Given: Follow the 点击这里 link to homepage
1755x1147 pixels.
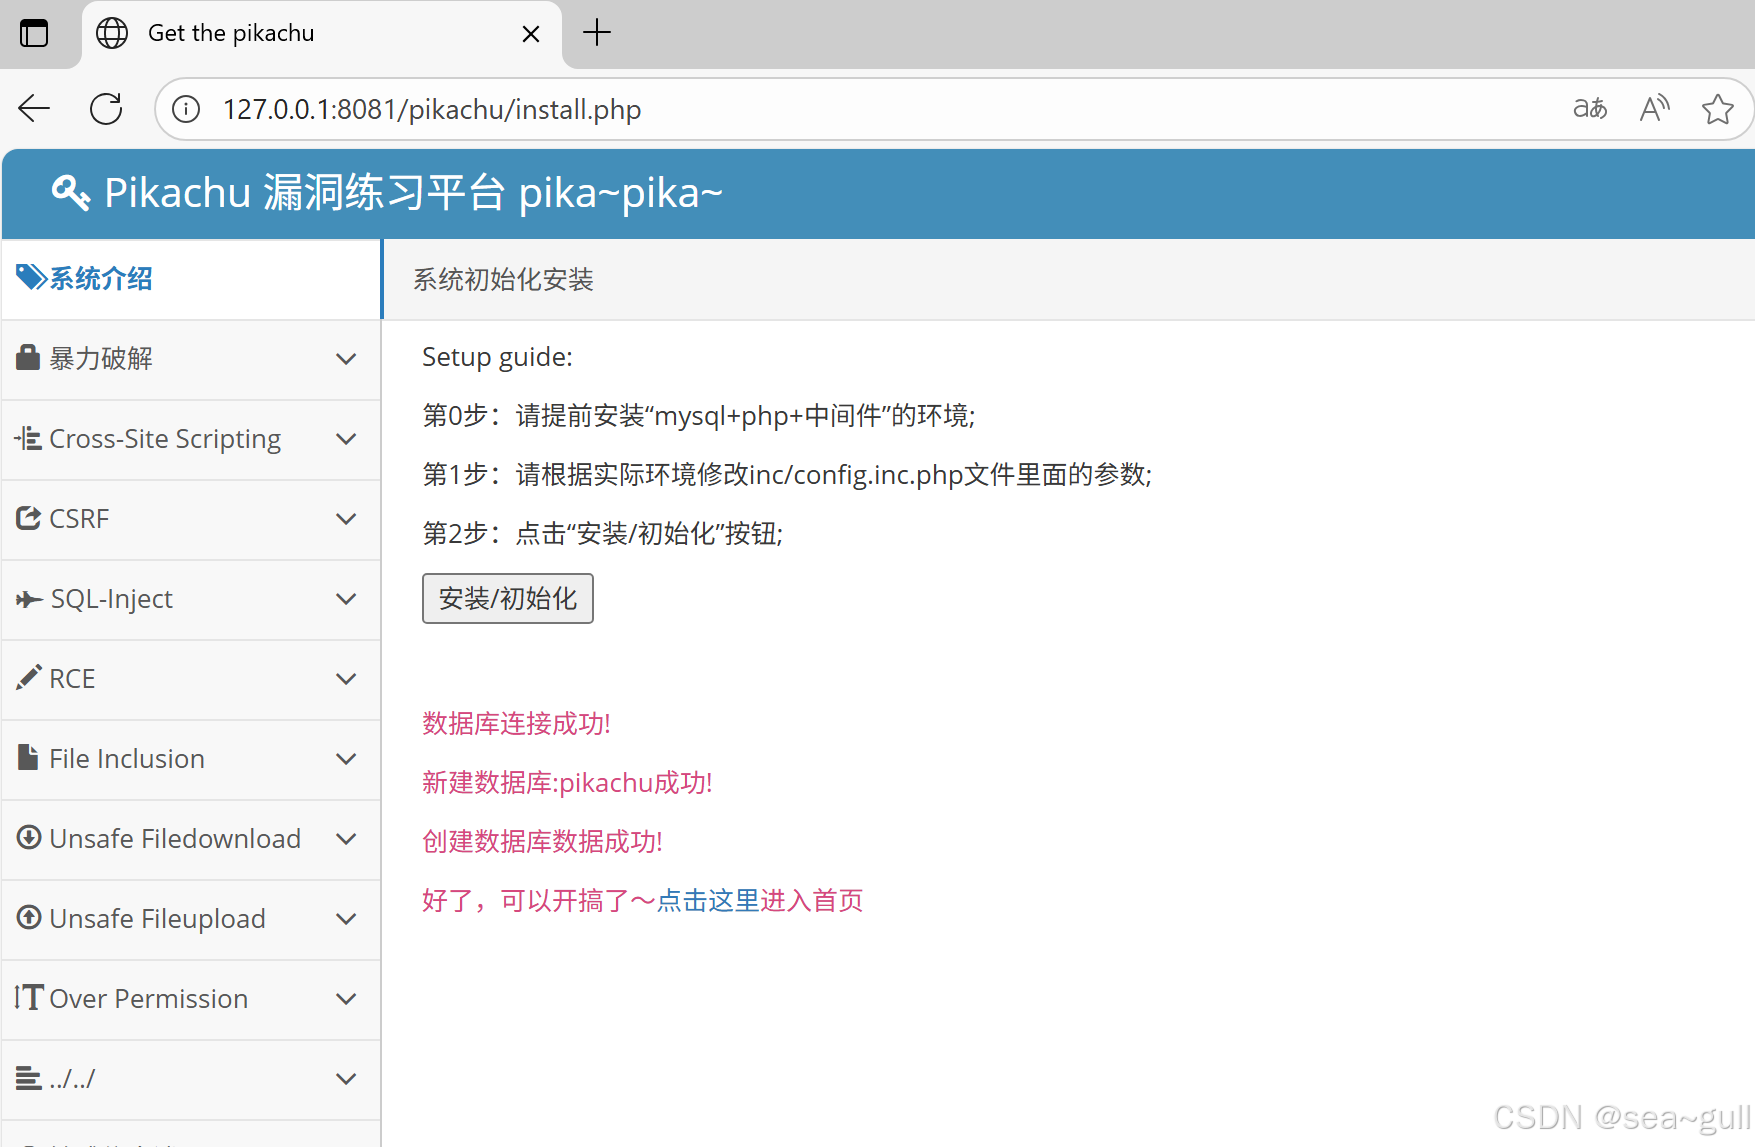Looking at the screenshot, I should pos(708,900).
